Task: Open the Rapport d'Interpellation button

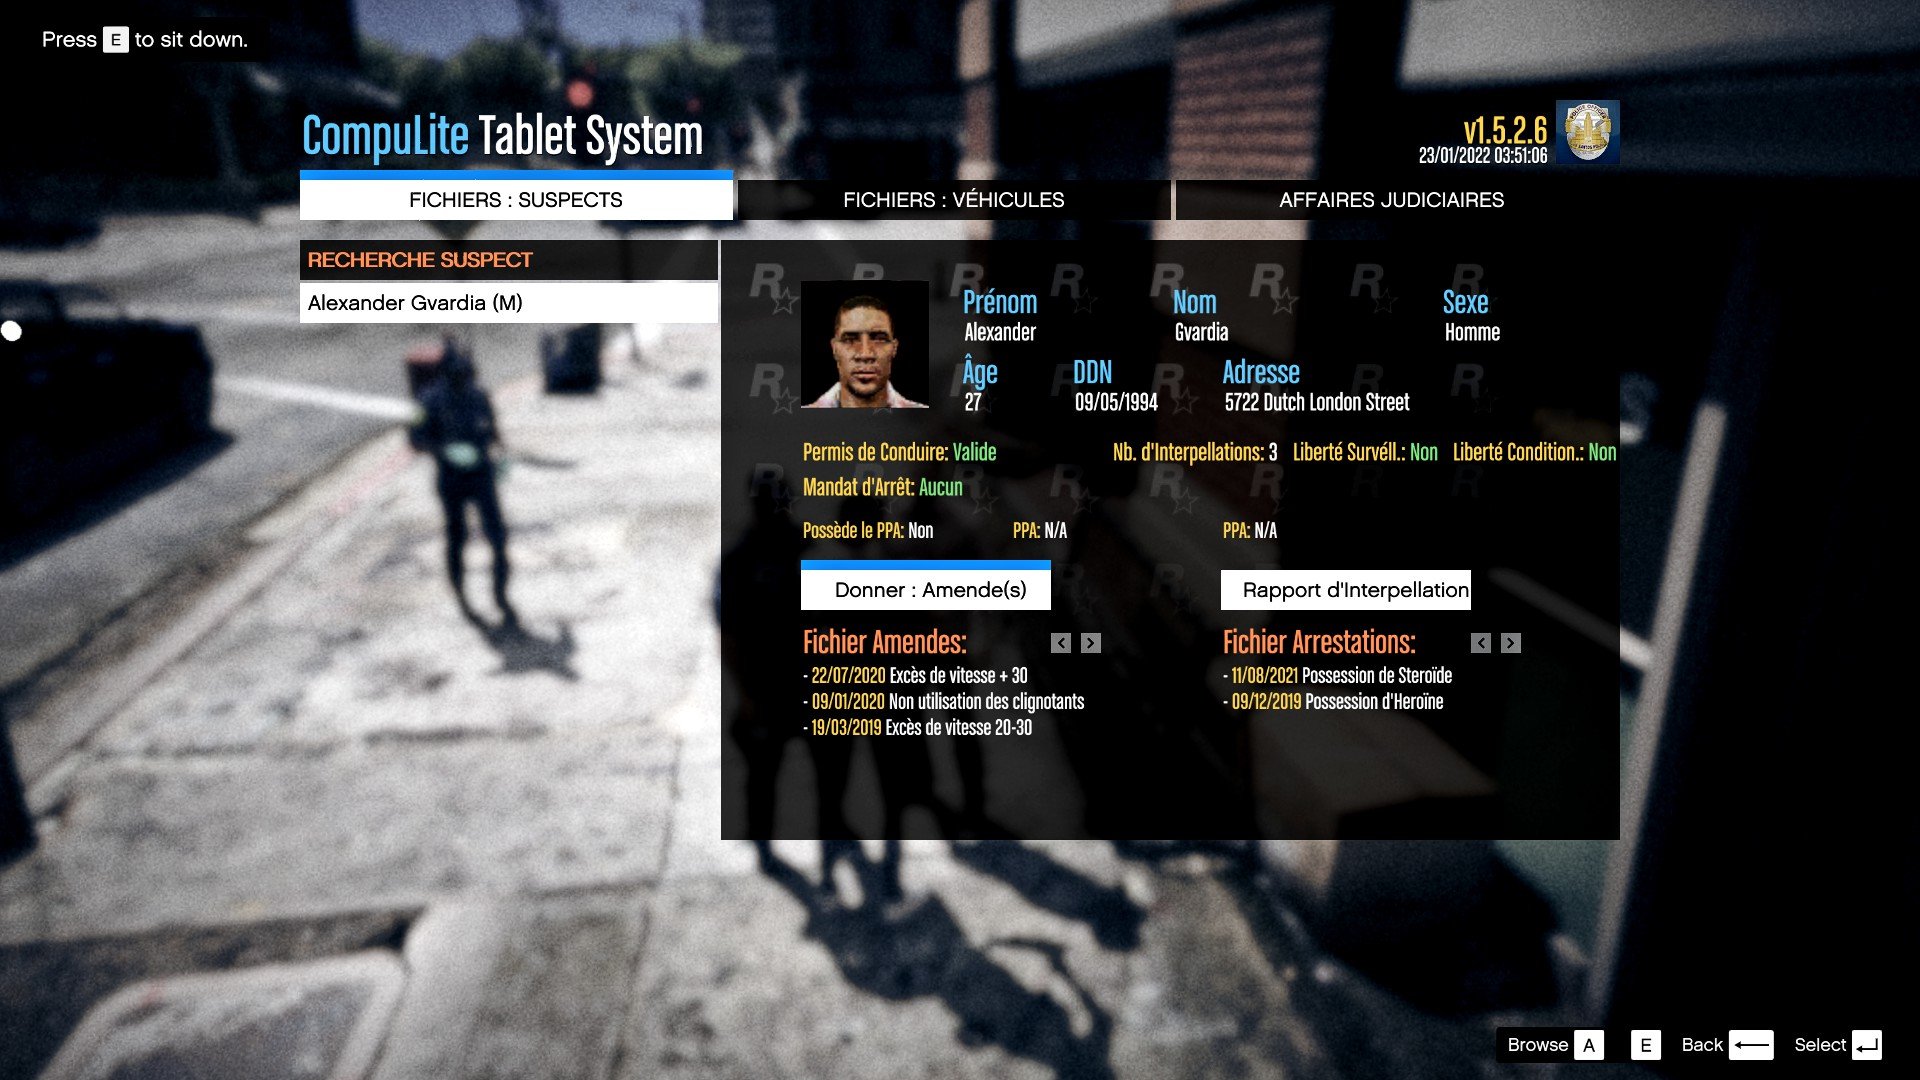Action: (x=1345, y=590)
